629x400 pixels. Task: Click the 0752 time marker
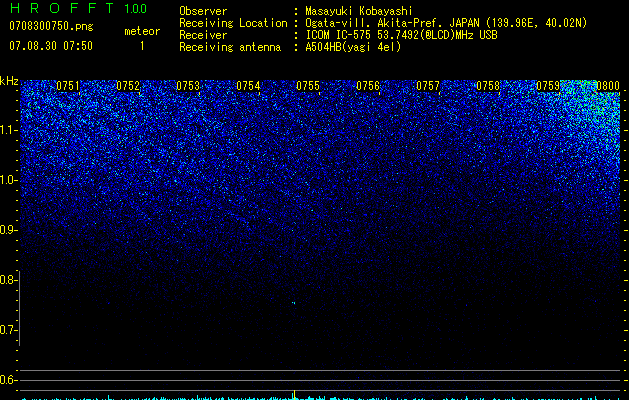(x=128, y=86)
